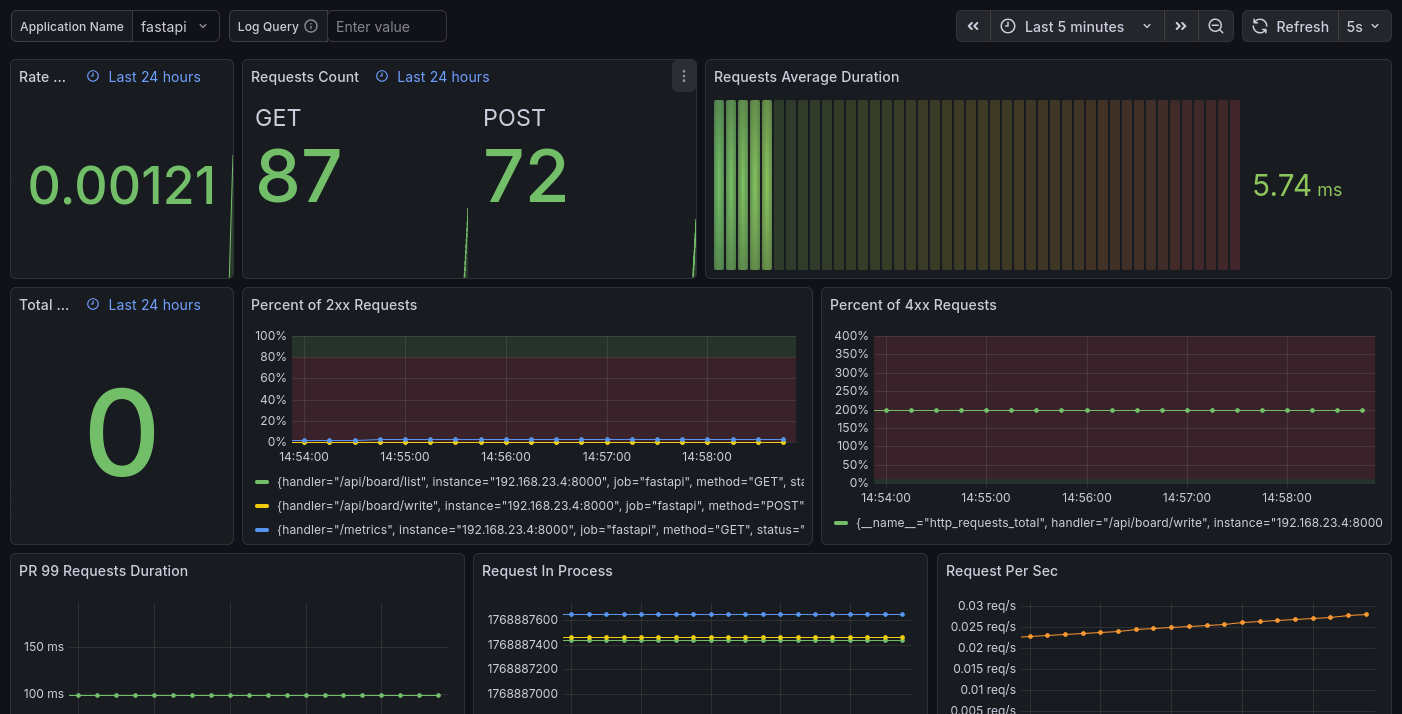Image resolution: width=1402 pixels, height=714 pixels.
Task: Click the blue color swatch for /metrics
Action: (x=263, y=530)
